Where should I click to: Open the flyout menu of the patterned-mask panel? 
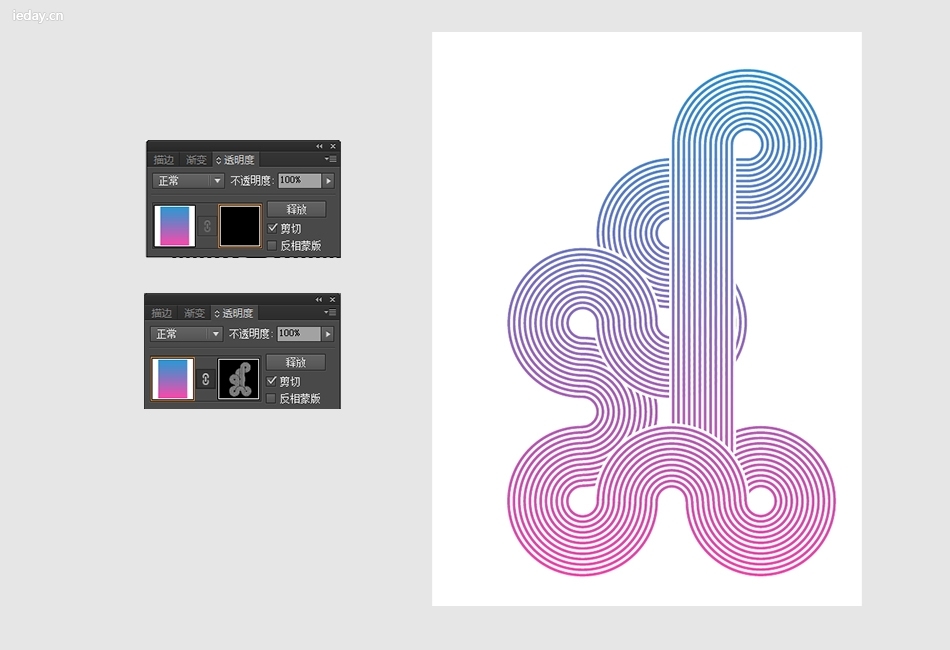(330, 313)
